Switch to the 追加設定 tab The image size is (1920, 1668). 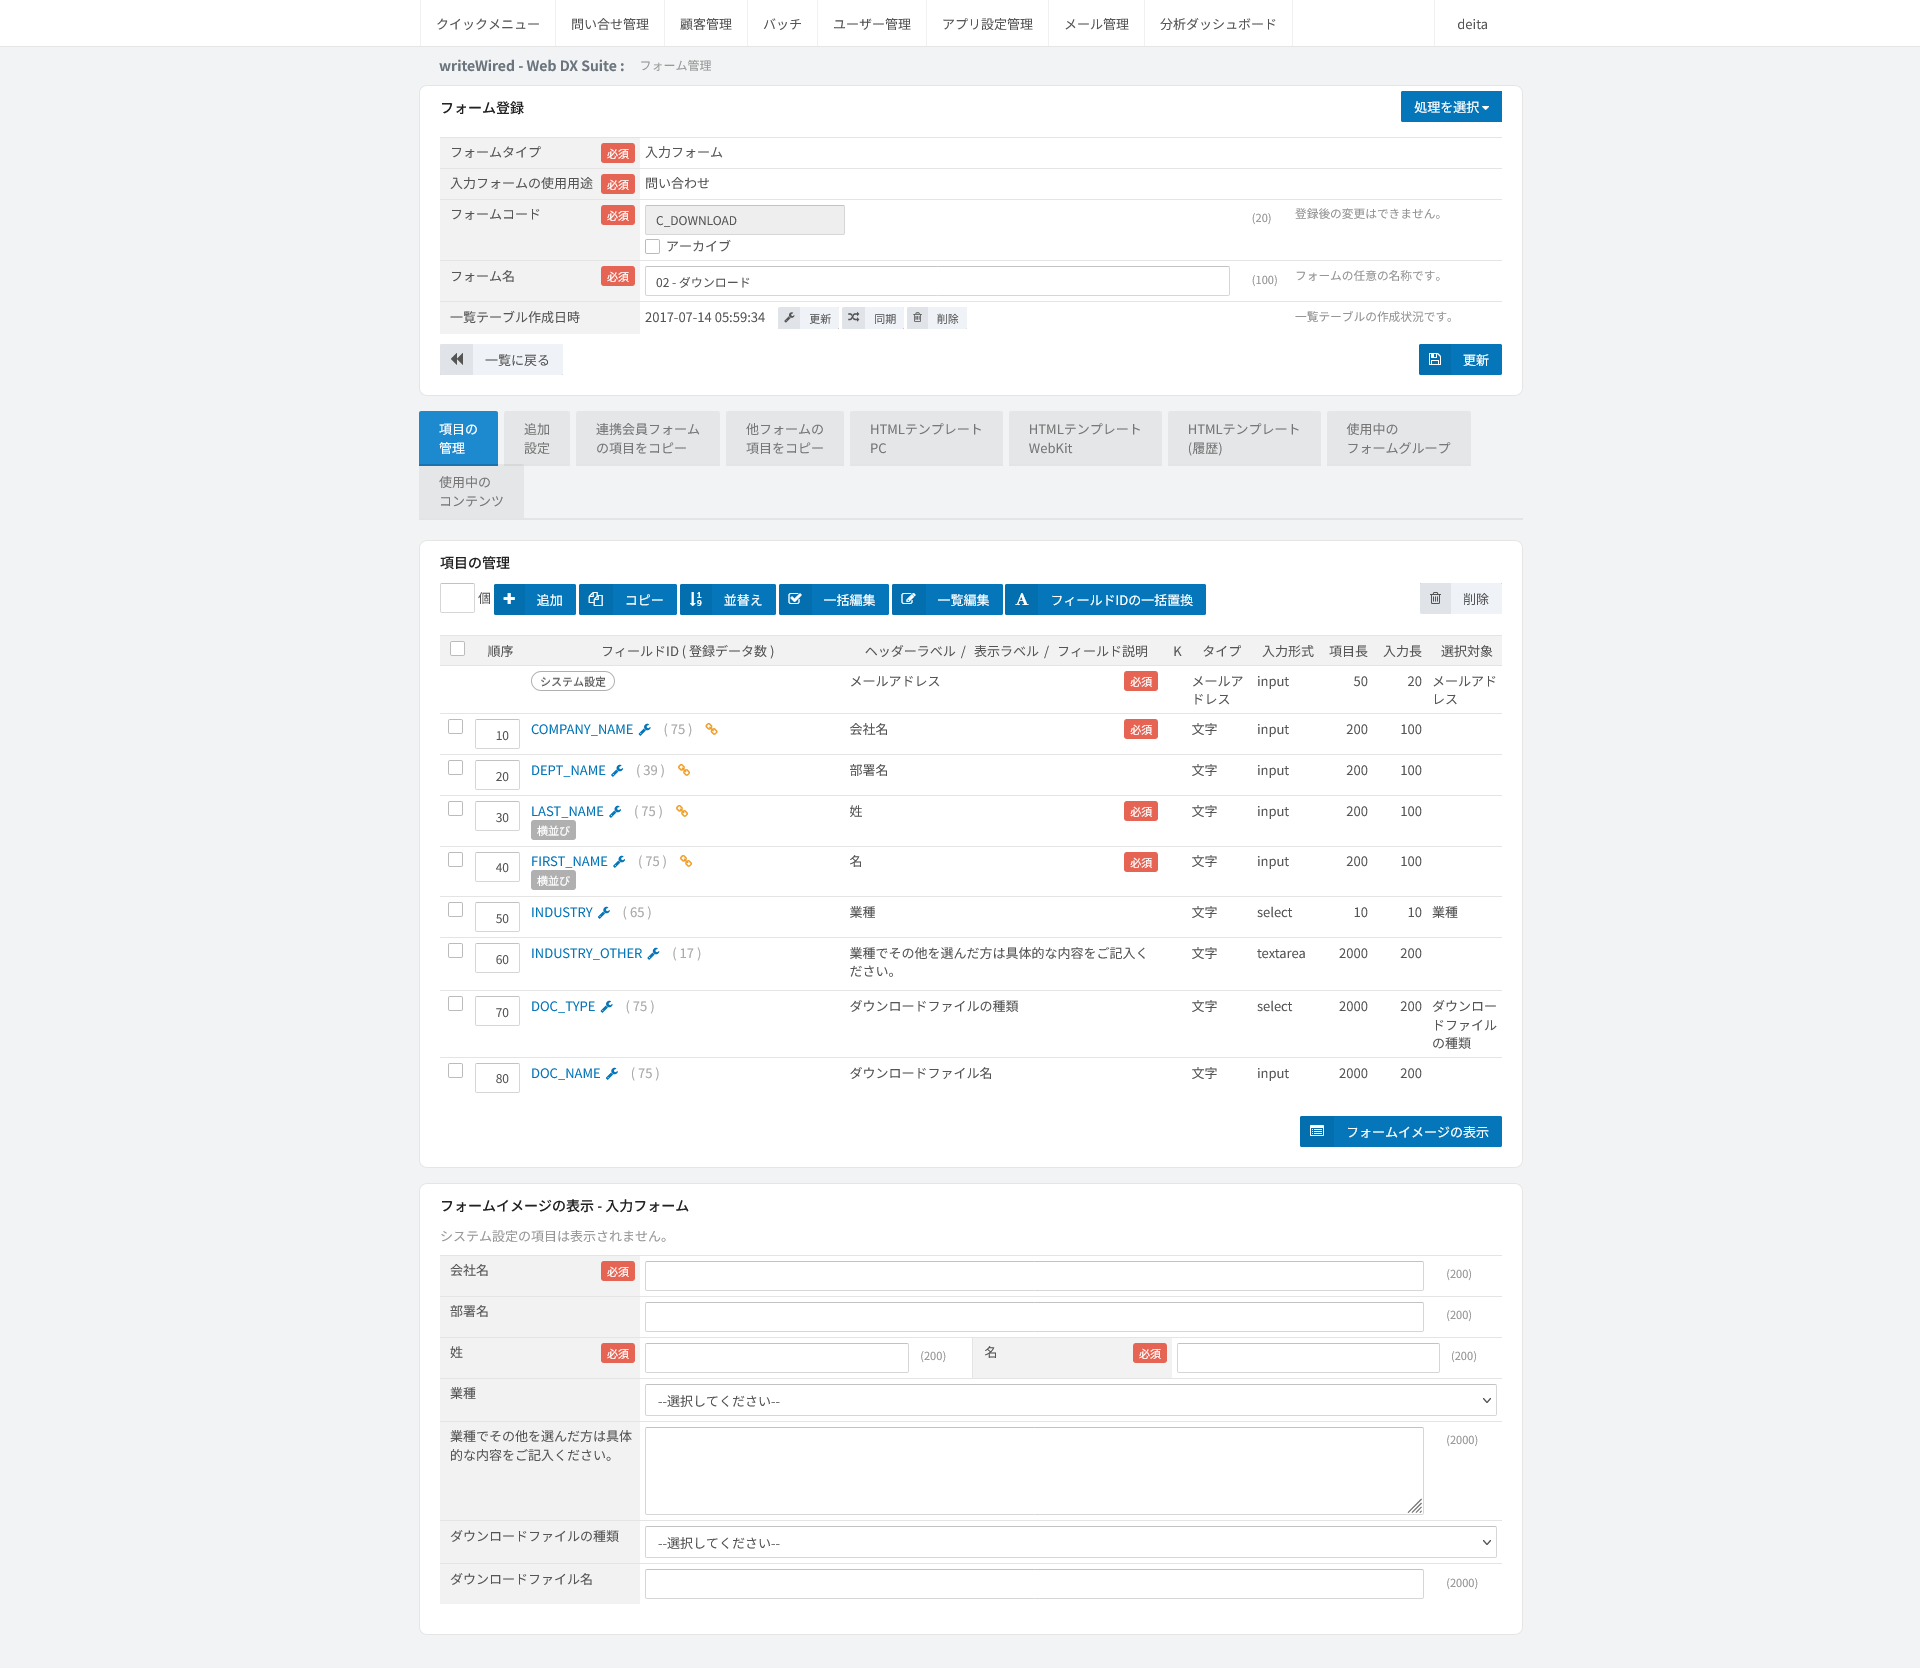coord(537,439)
